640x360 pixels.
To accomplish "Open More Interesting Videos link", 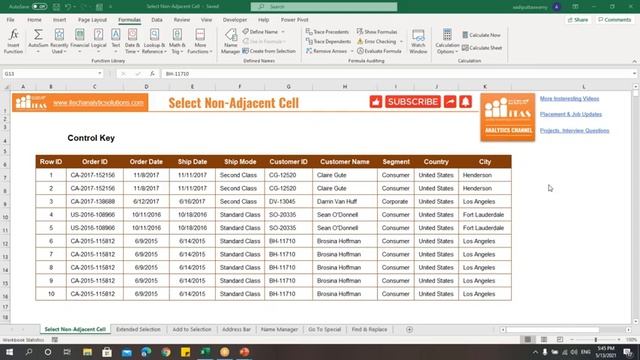I will pyautogui.click(x=569, y=98).
